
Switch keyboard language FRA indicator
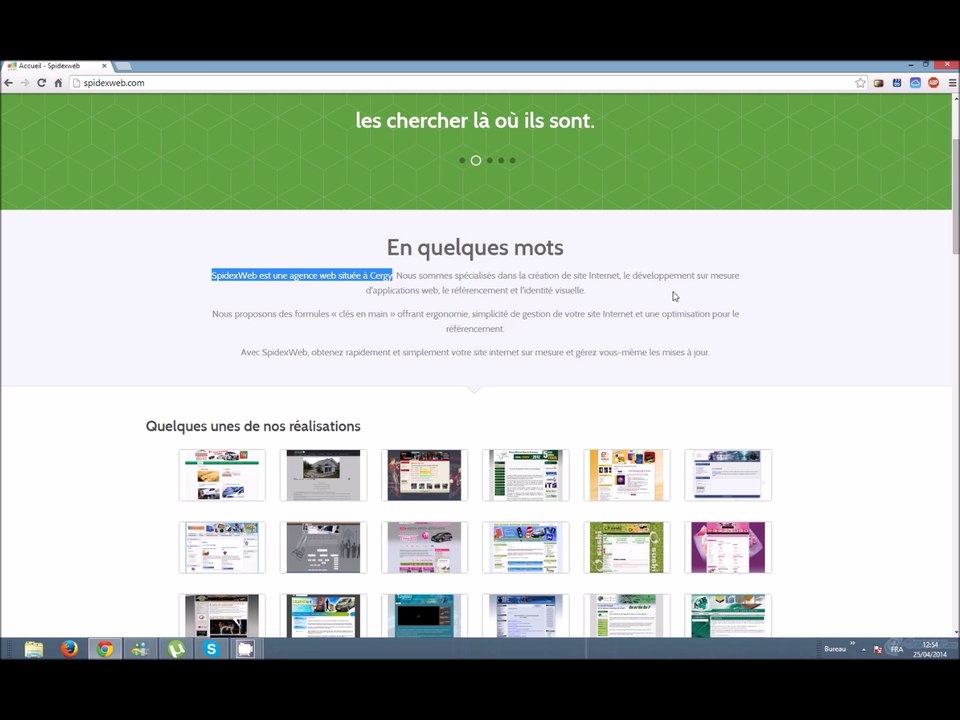tap(896, 650)
